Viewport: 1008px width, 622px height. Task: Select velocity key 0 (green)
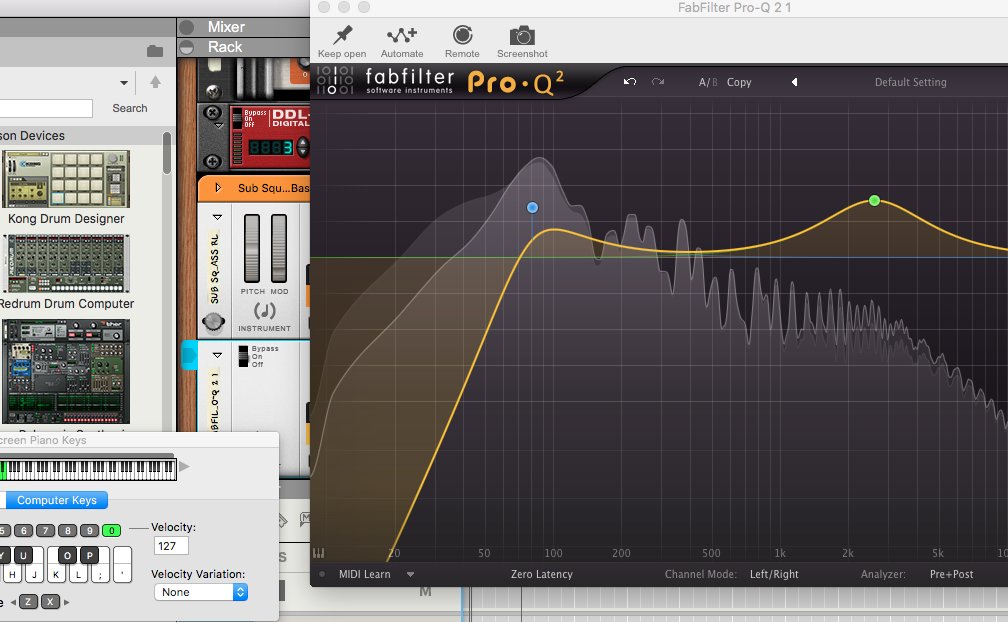[x=112, y=531]
